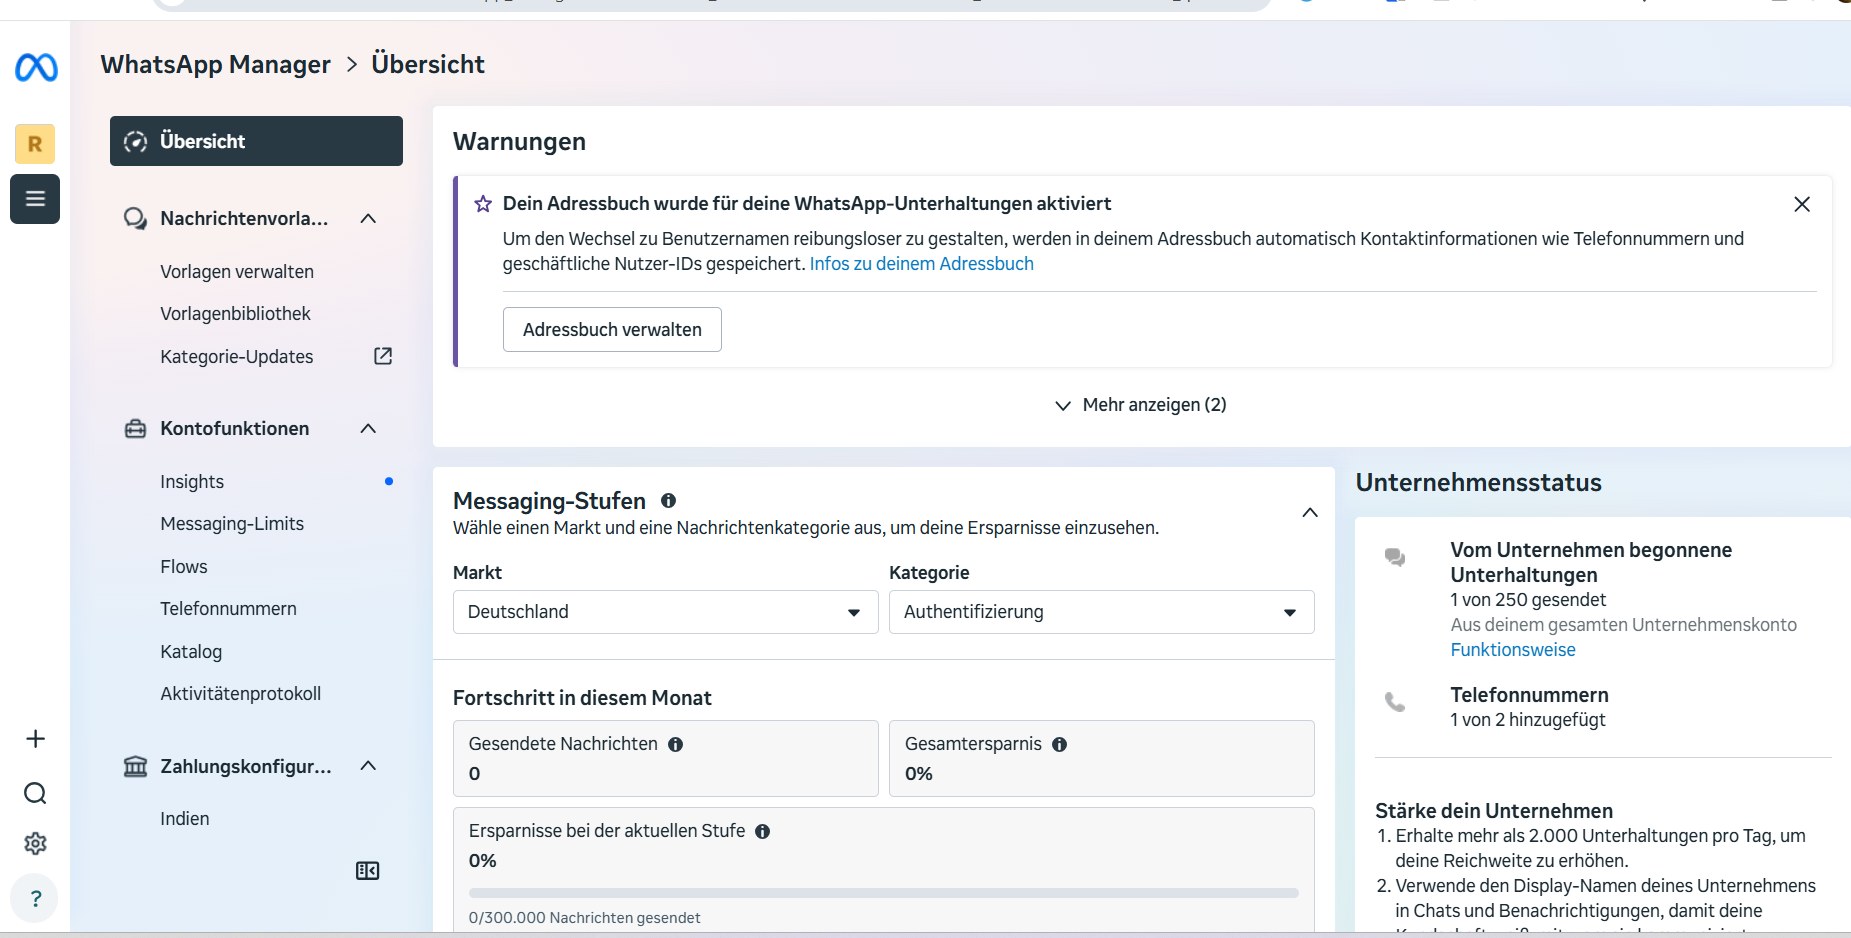Click the sidebar collapse panel icon
Image resolution: width=1851 pixels, height=938 pixels.
pos(367,871)
